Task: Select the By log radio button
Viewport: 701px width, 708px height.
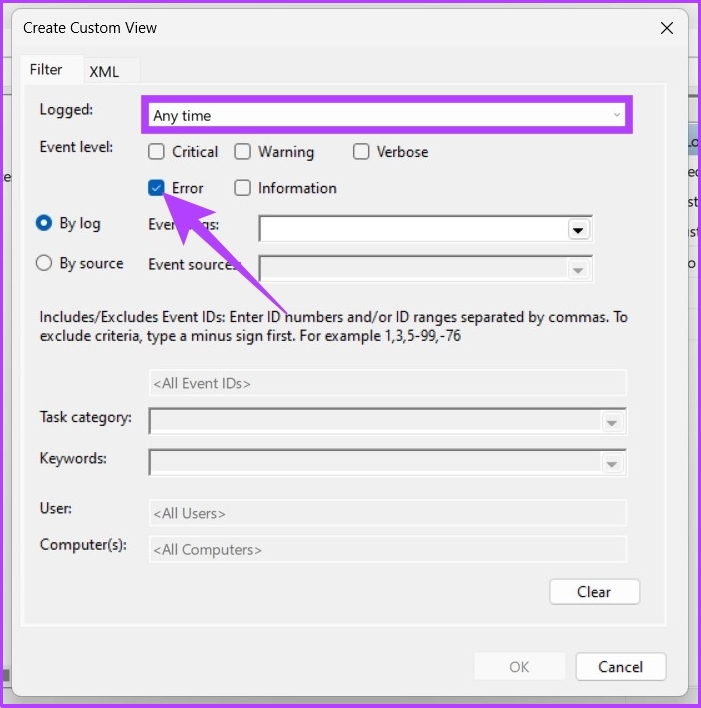Action: click(44, 223)
